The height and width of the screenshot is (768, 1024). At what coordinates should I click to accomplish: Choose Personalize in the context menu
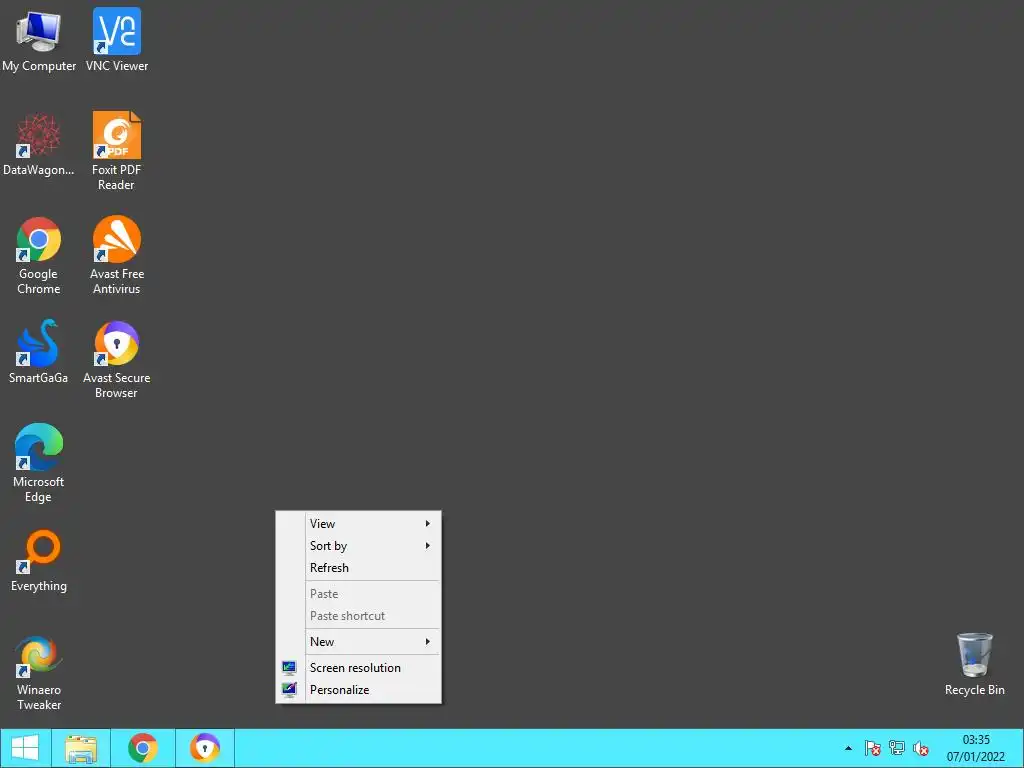coord(358,690)
